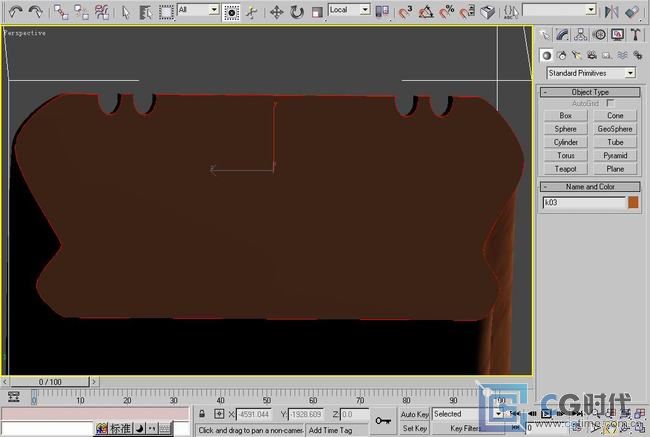
Task: Switch to the Create panel tab
Action: pyautogui.click(x=544, y=35)
